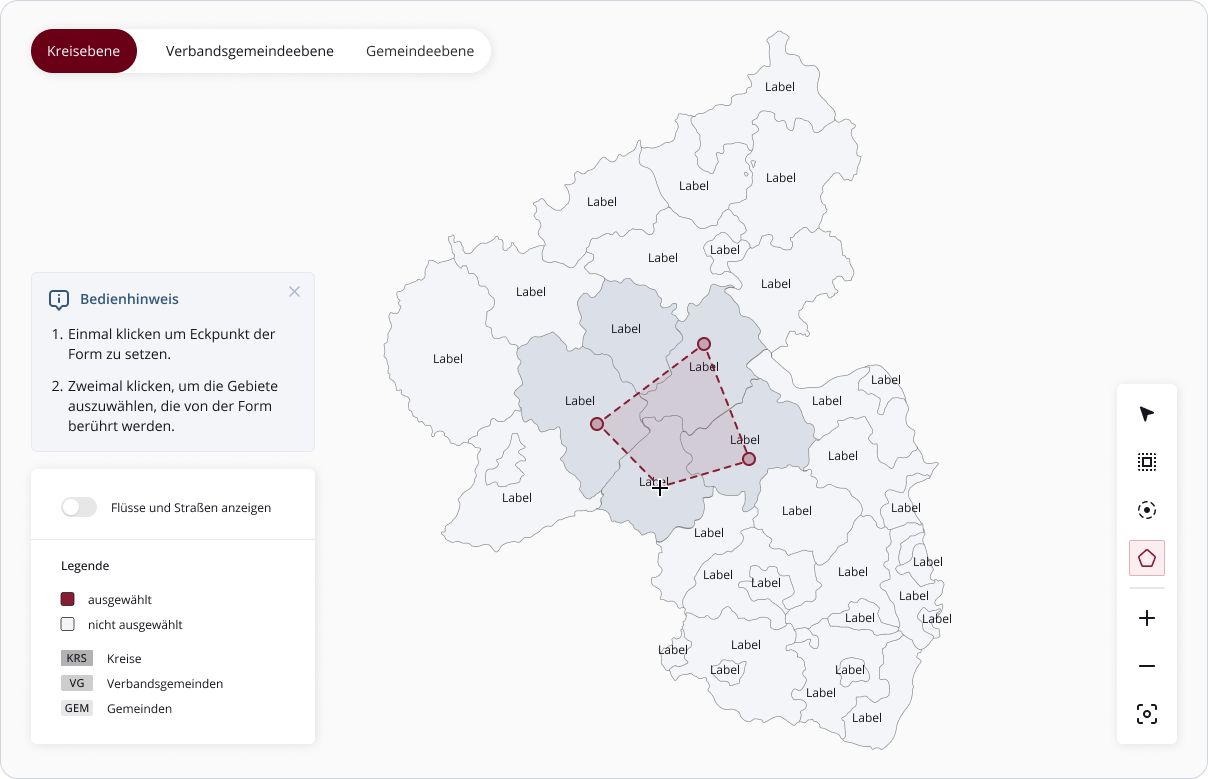This screenshot has width=1208, height=779.
Task: Open the Verbandsgemeindeebene tab
Action: tap(250, 51)
